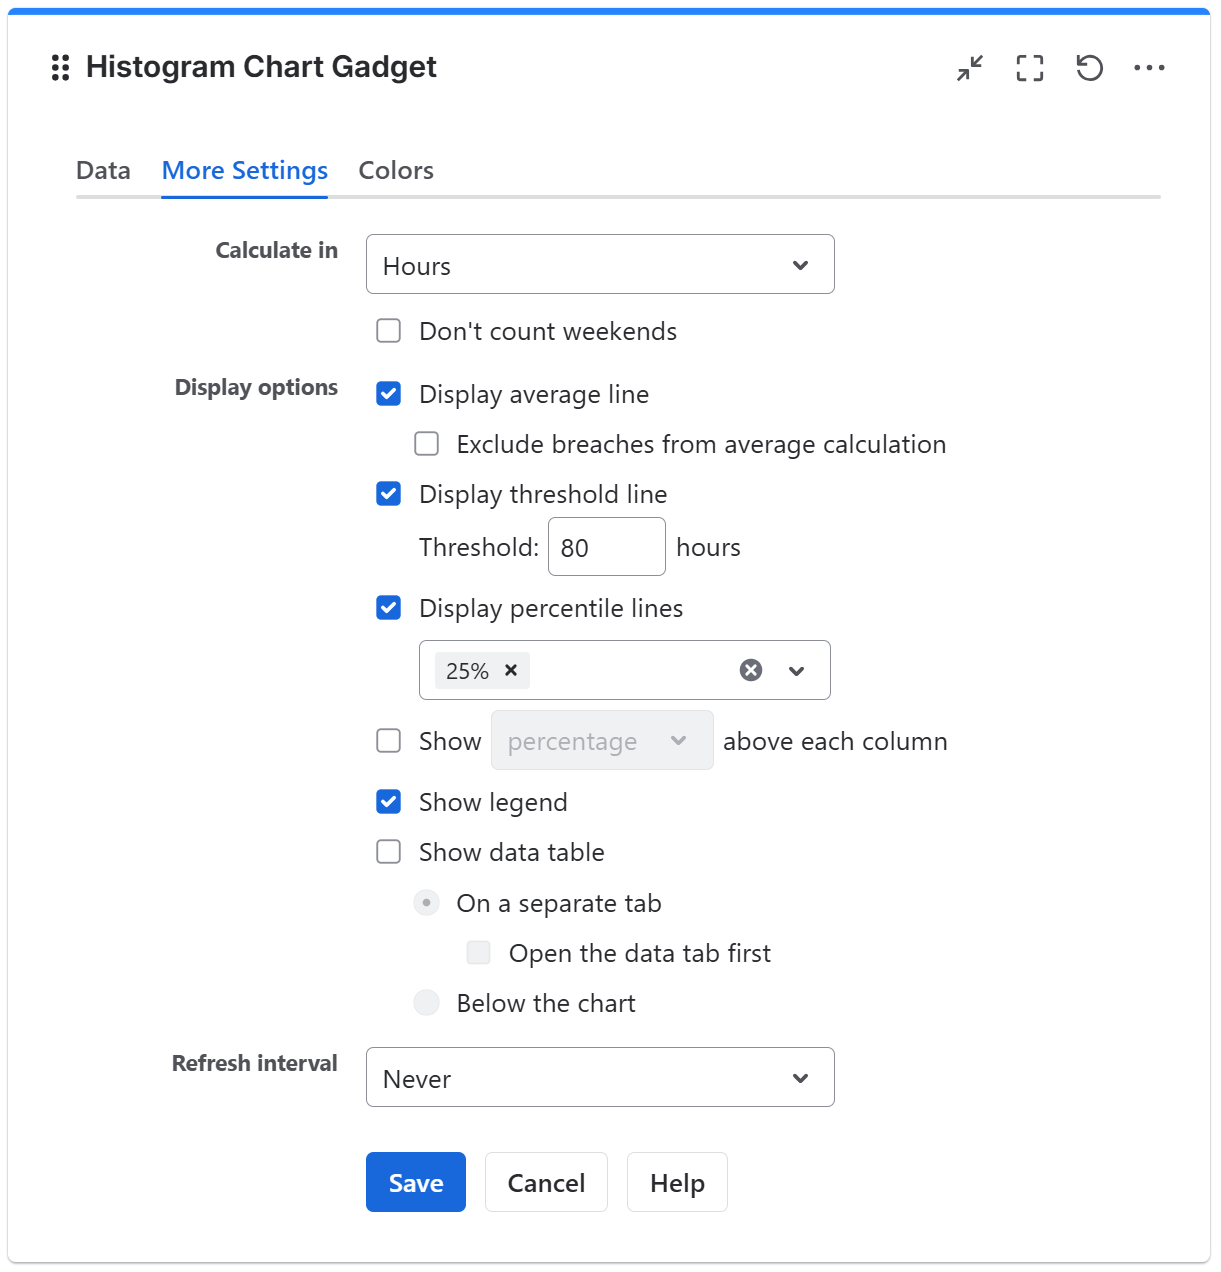
Task: Check Show data table
Action: tap(389, 852)
